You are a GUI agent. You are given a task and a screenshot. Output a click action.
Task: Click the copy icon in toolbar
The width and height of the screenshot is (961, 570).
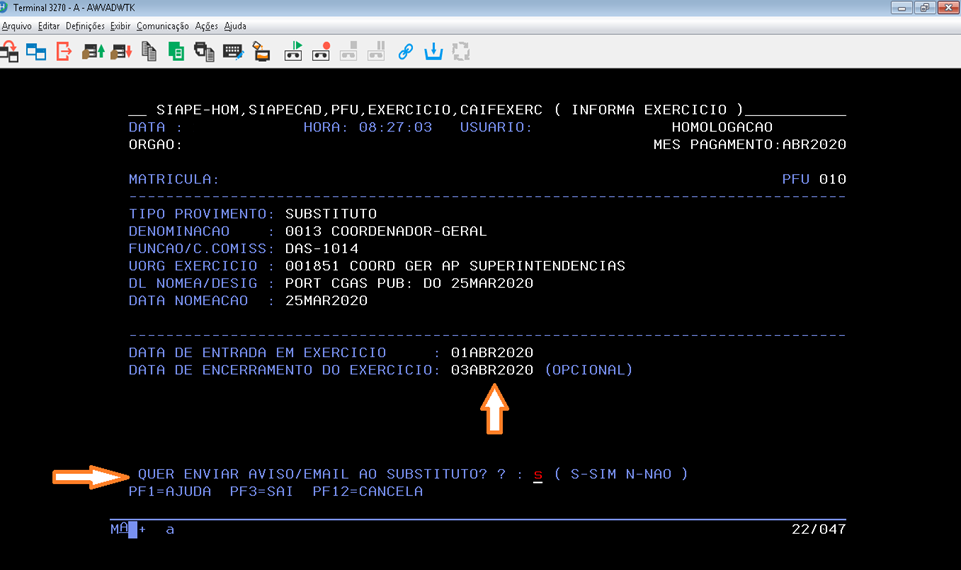click(x=149, y=51)
